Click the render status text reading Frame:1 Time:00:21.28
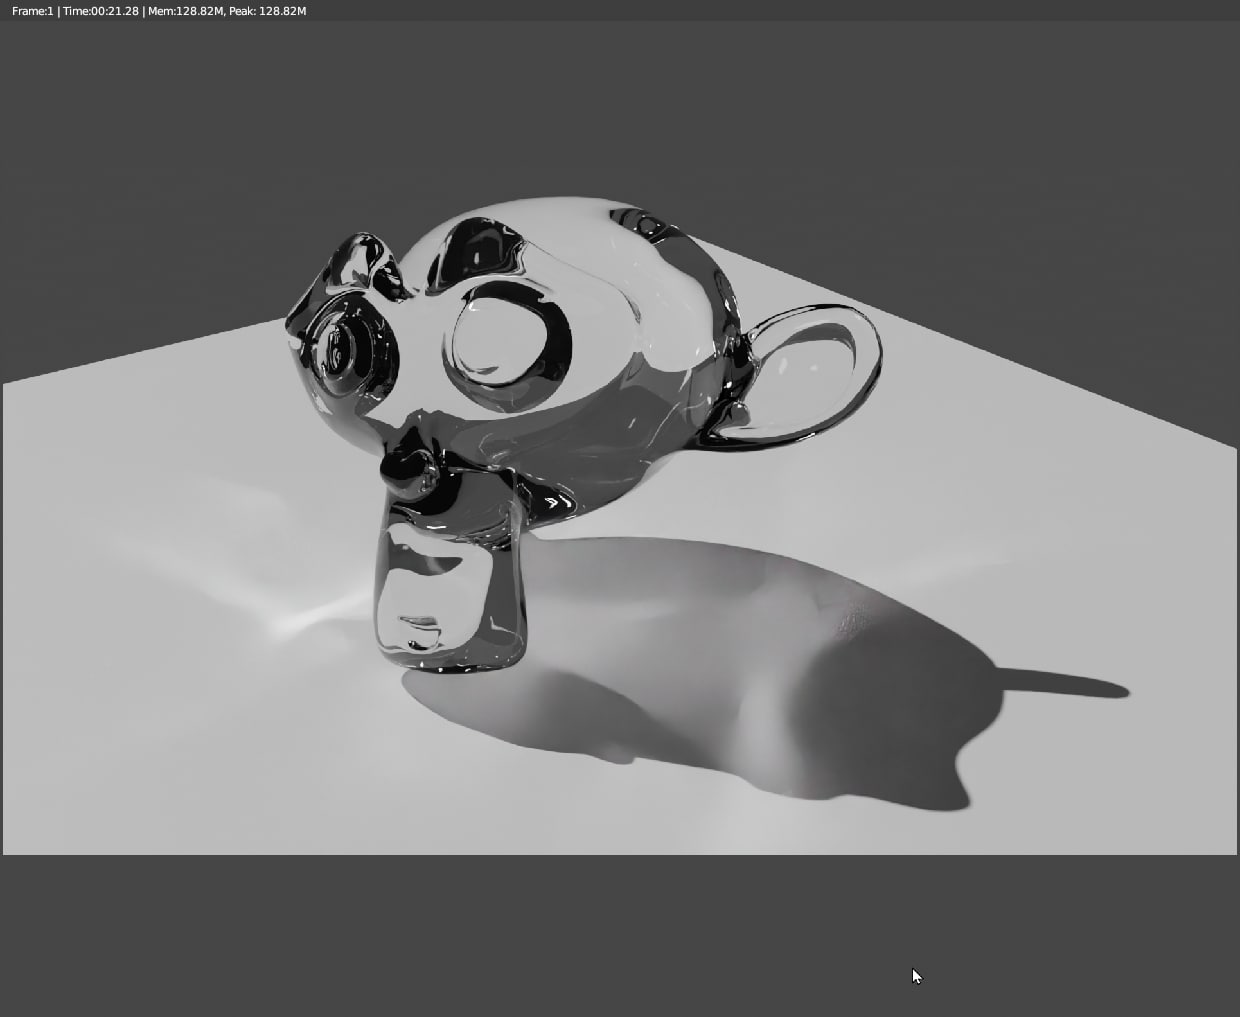1240x1017 pixels. (x=159, y=11)
